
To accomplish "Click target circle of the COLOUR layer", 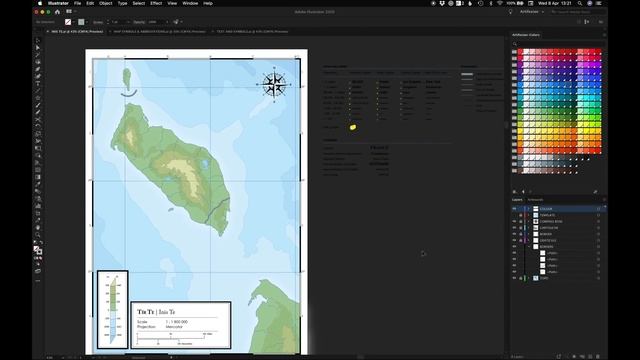I will (x=598, y=209).
